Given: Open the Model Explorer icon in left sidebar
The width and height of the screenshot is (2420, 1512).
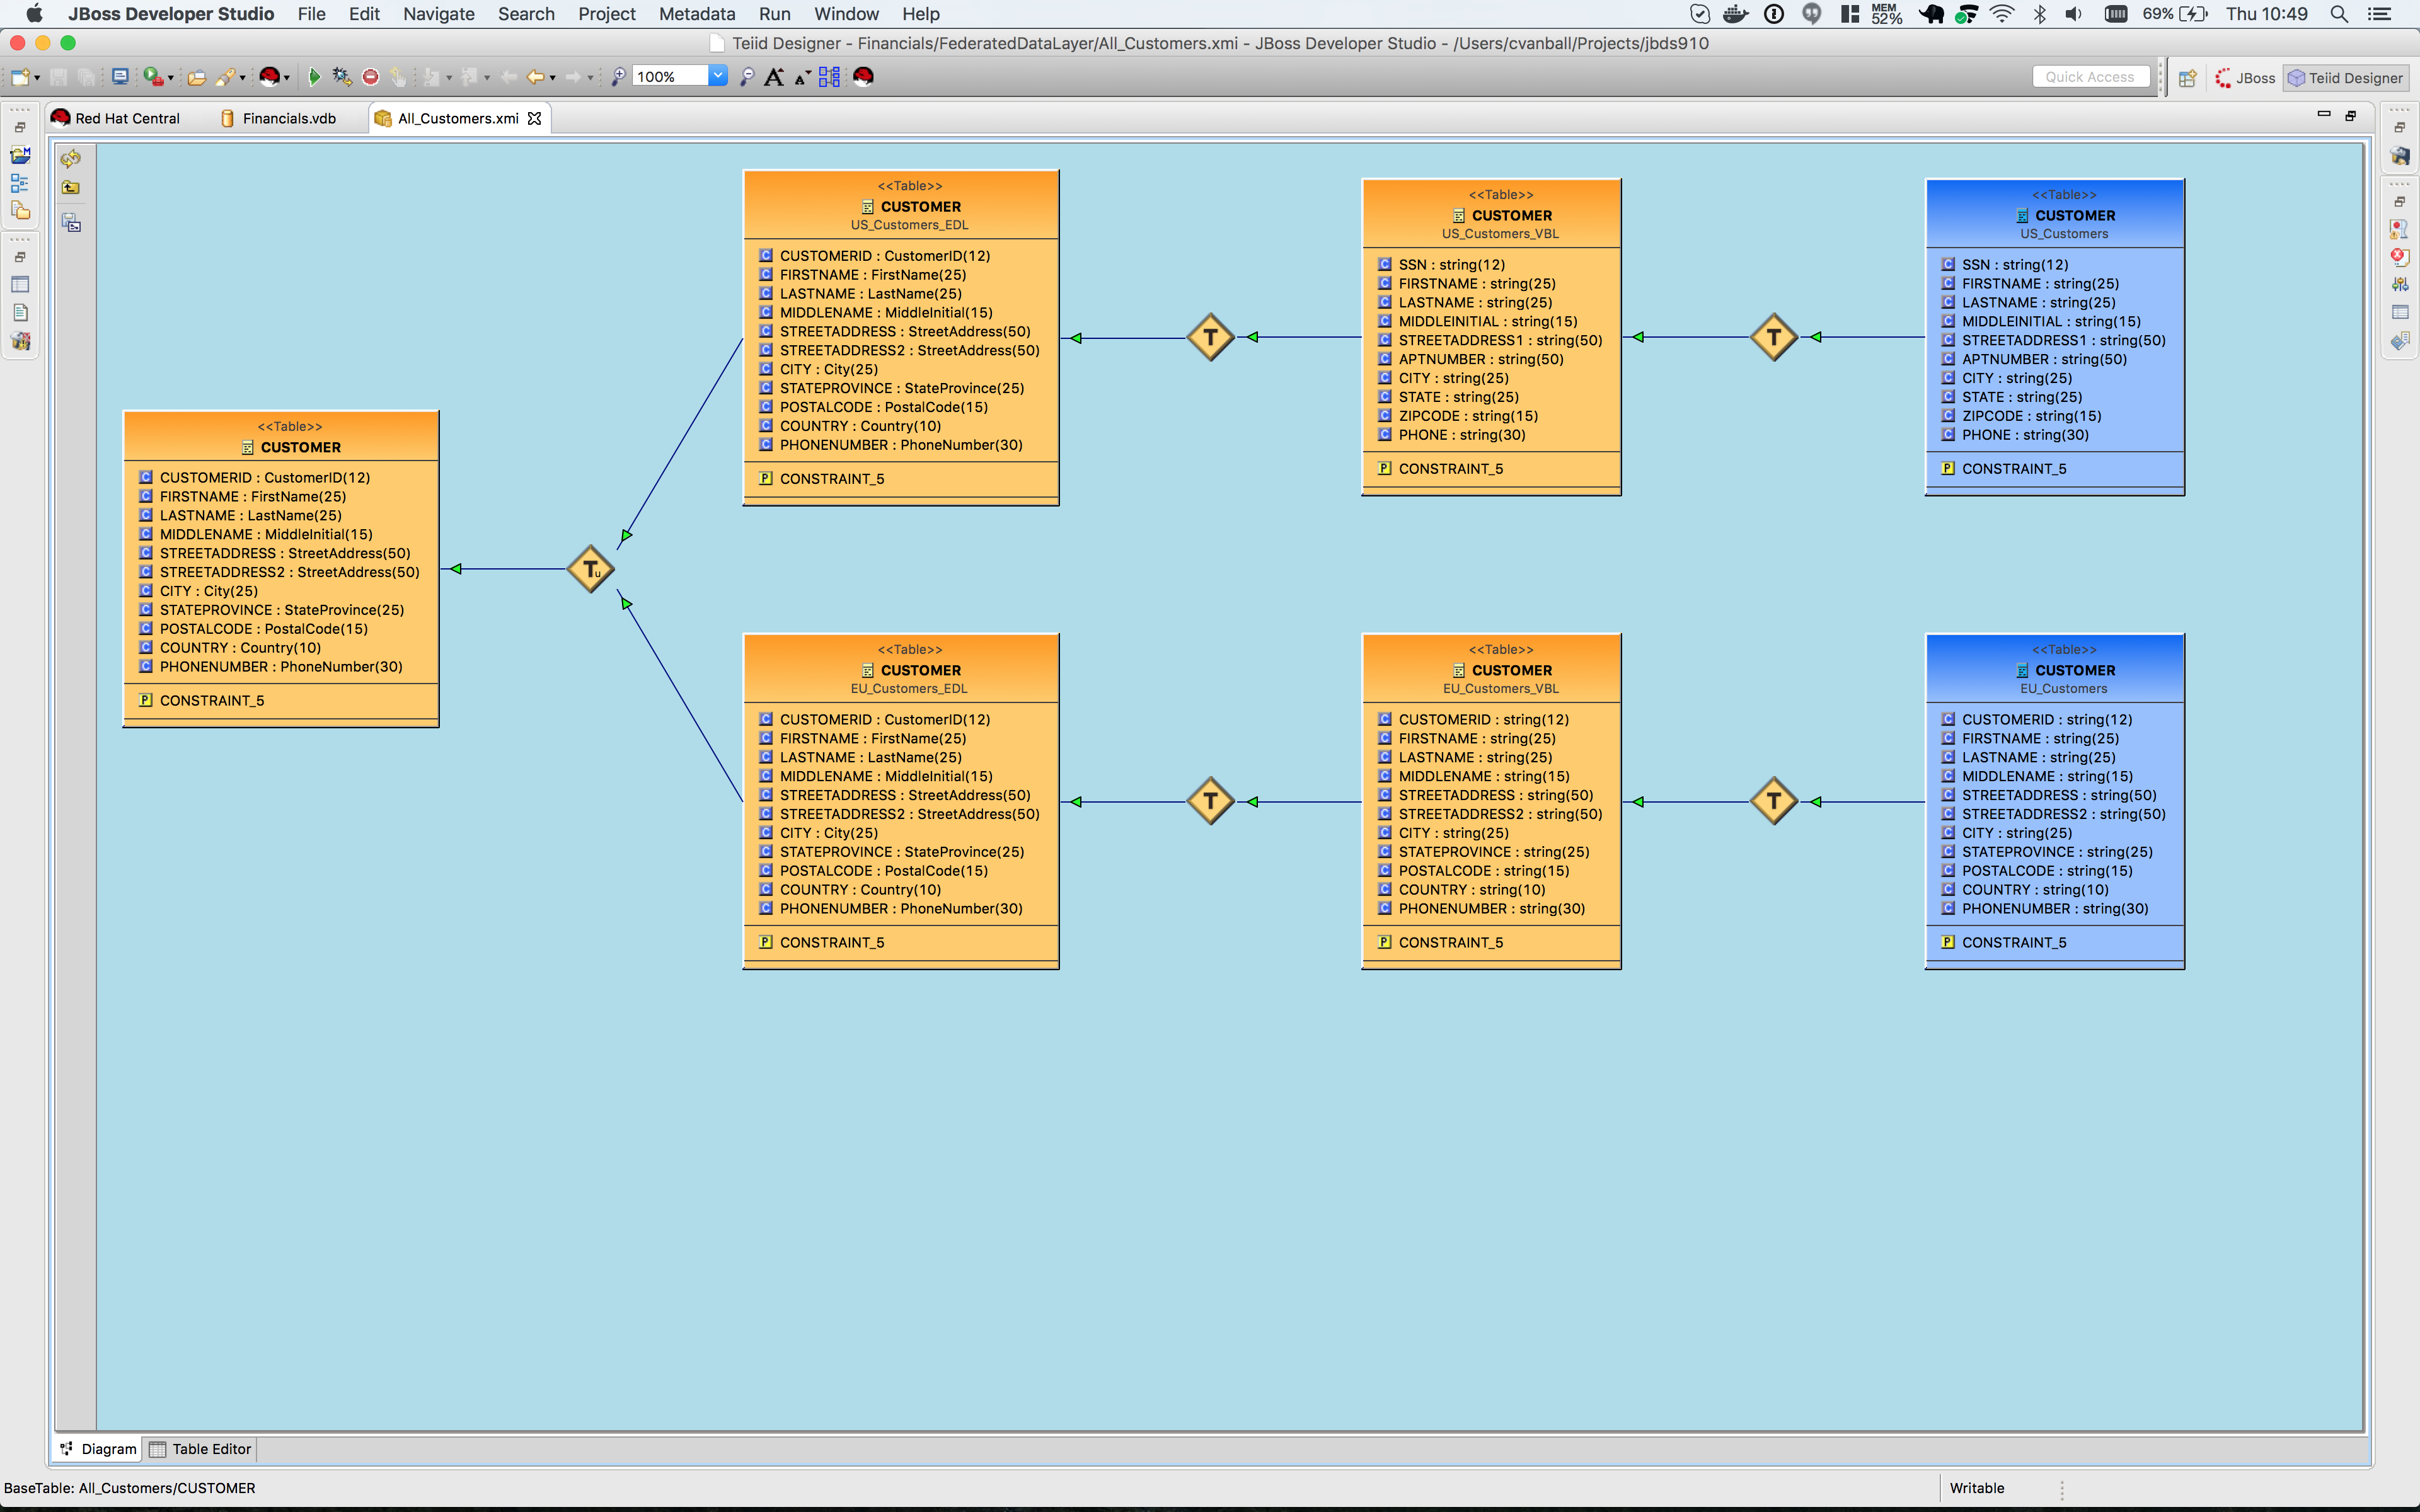Looking at the screenshot, I should (x=20, y=154).
